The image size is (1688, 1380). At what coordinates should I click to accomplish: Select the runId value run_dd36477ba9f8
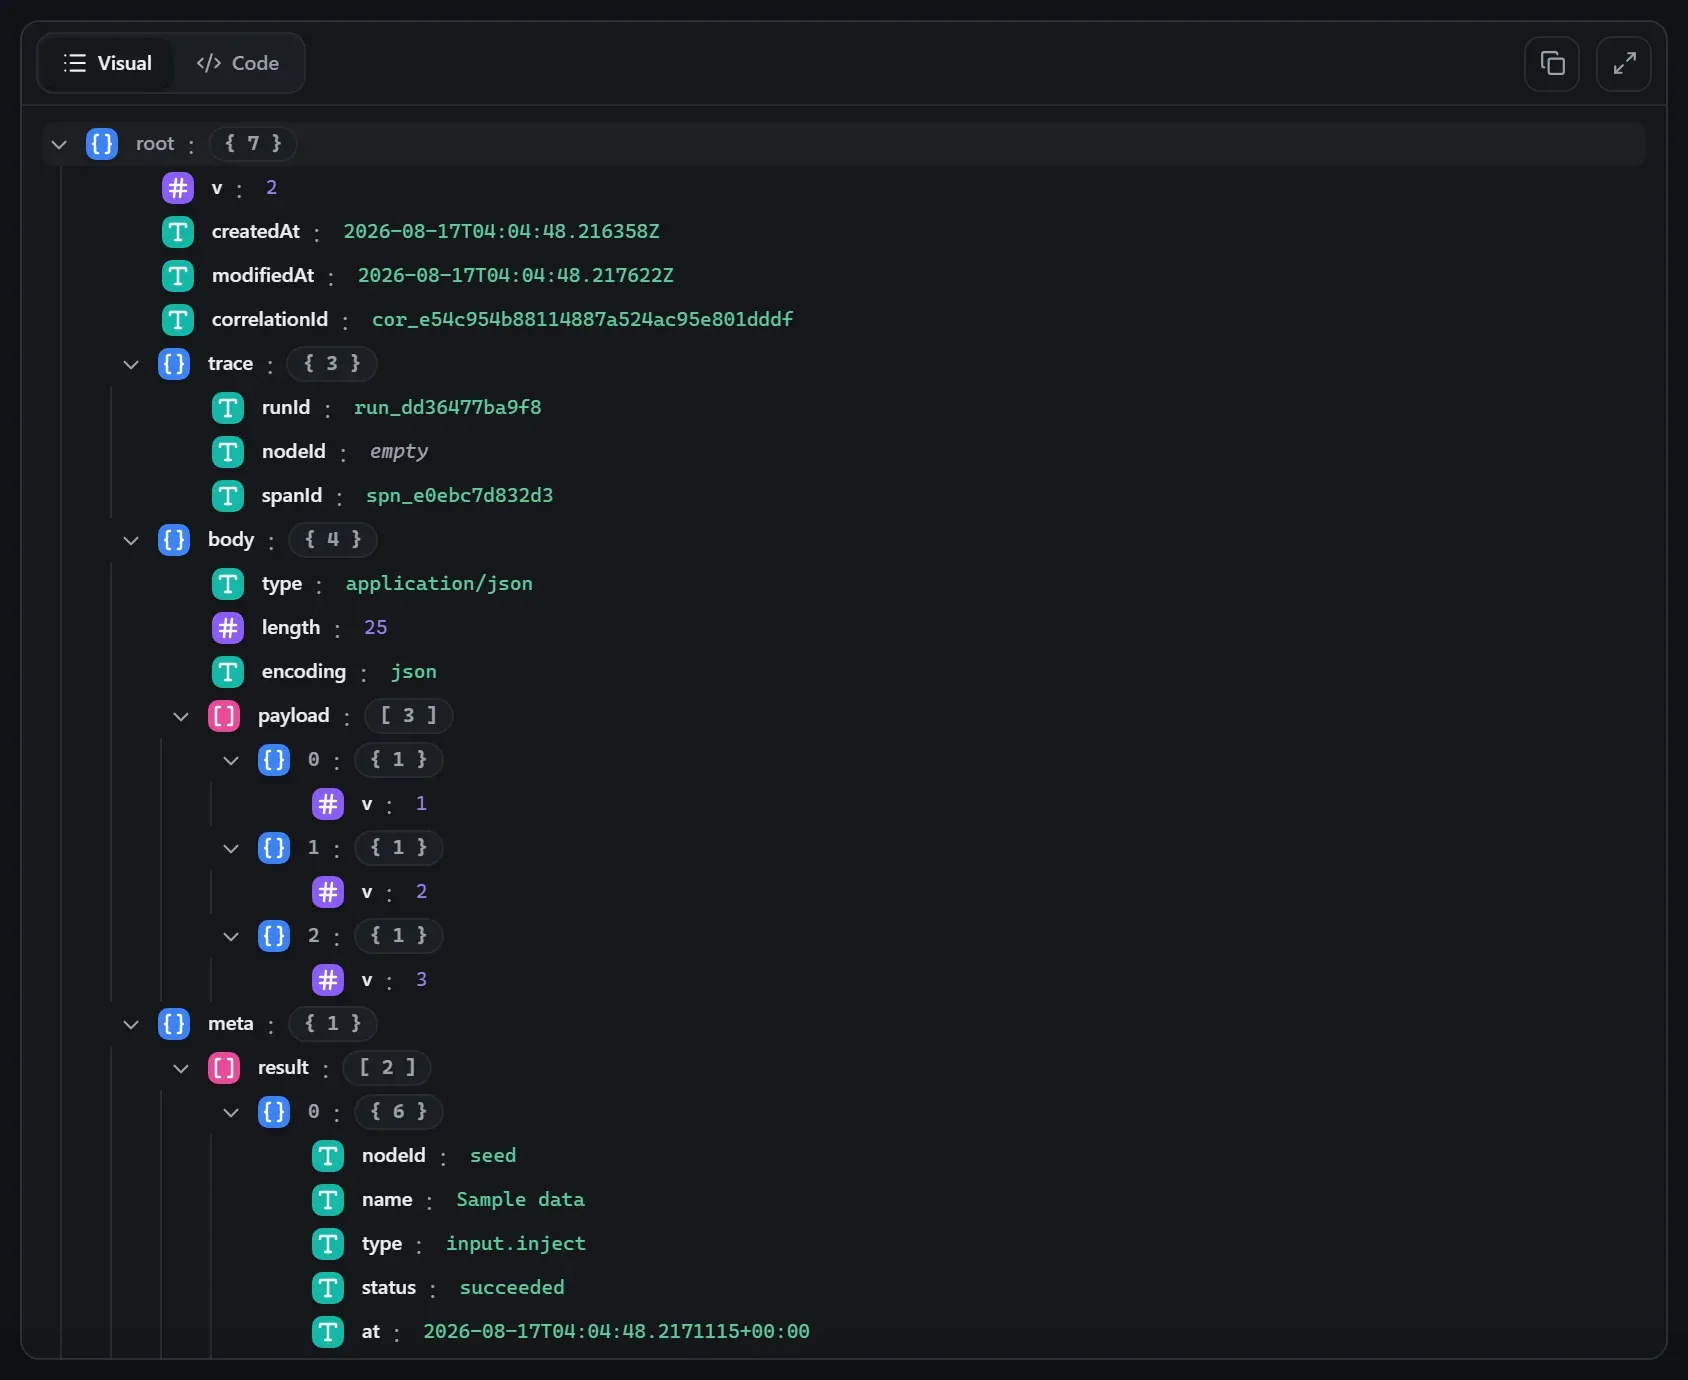(448, 408)
